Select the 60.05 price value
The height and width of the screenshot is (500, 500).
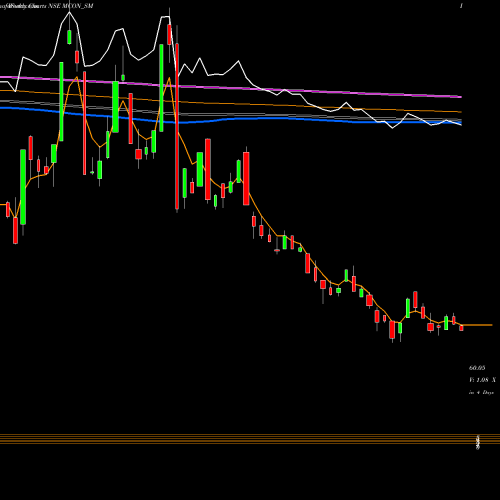[x=477, y=368]
